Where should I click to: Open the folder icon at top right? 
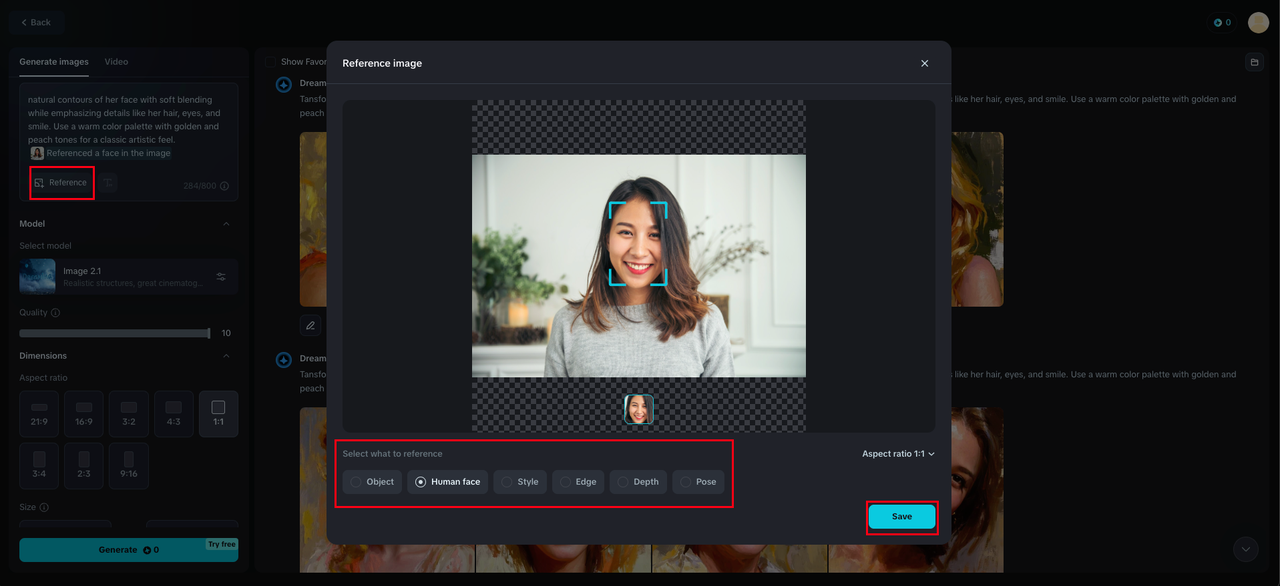coord(1254,62)
